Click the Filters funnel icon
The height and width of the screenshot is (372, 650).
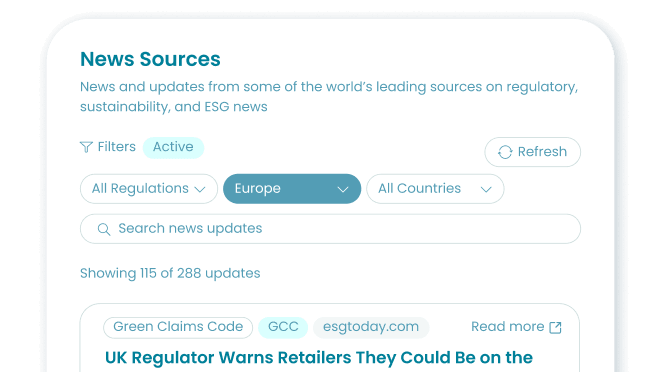coord(86,147)
